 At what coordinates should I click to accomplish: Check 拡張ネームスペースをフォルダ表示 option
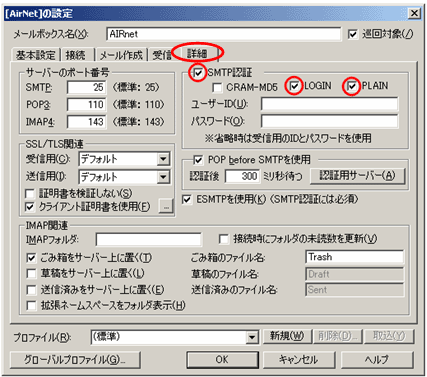point(31,305)
